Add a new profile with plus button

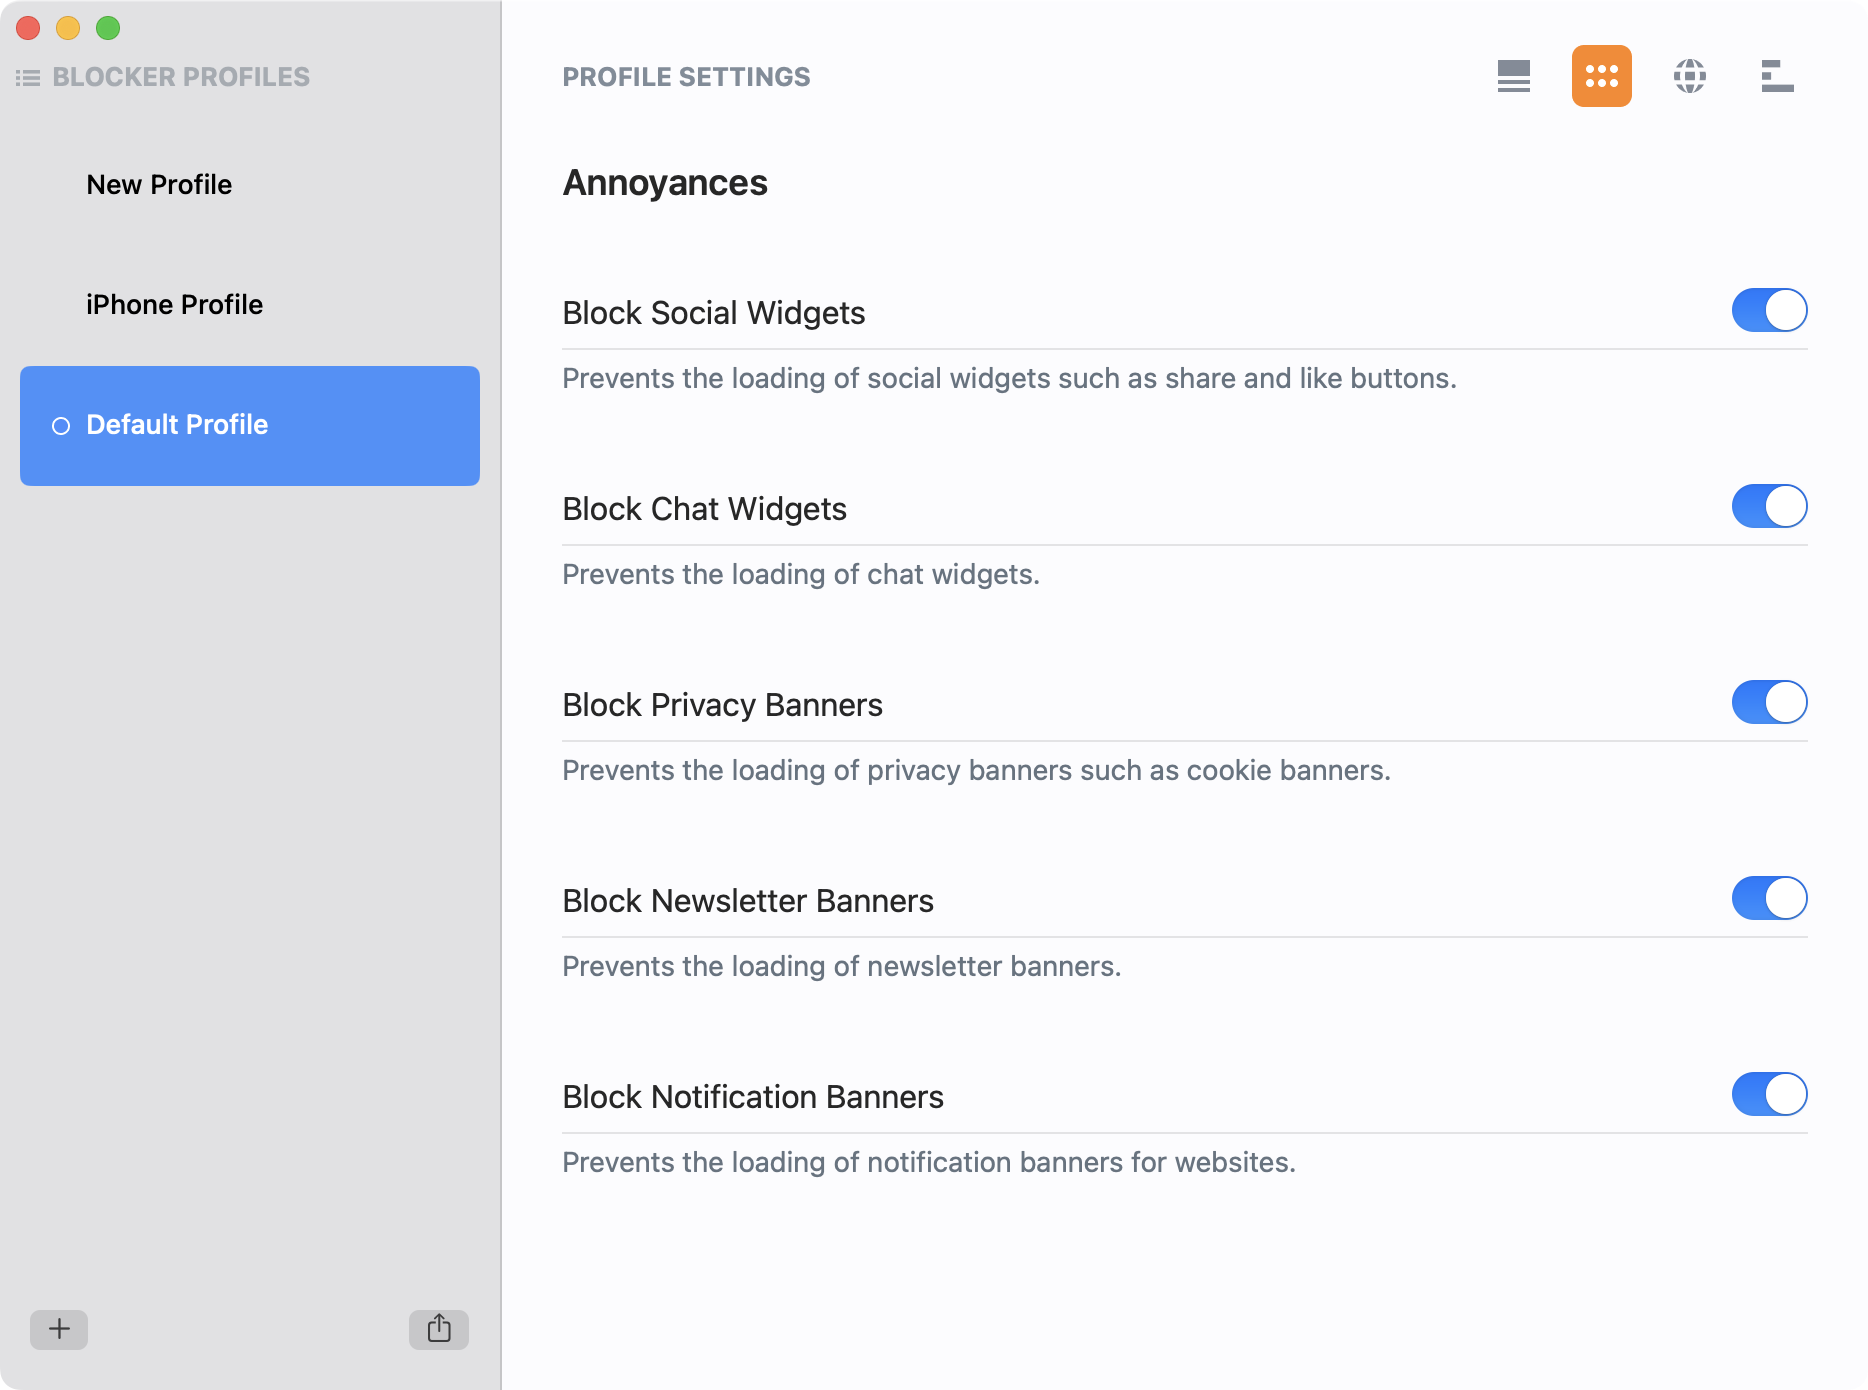coord(59,1329)
